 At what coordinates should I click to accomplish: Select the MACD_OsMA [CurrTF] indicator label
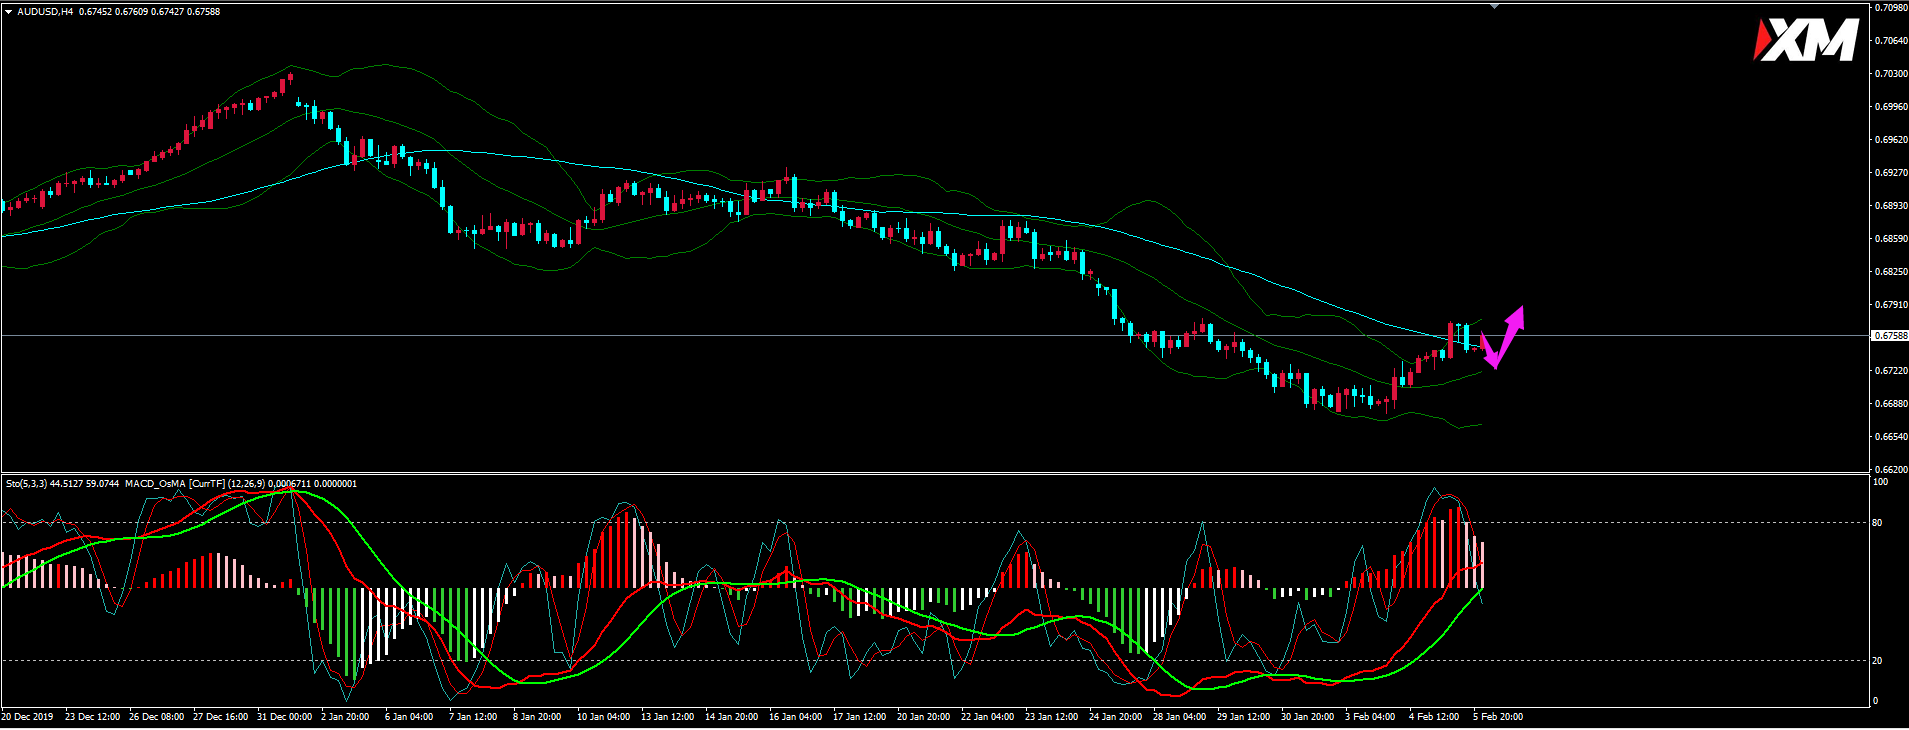coord(176,484)
